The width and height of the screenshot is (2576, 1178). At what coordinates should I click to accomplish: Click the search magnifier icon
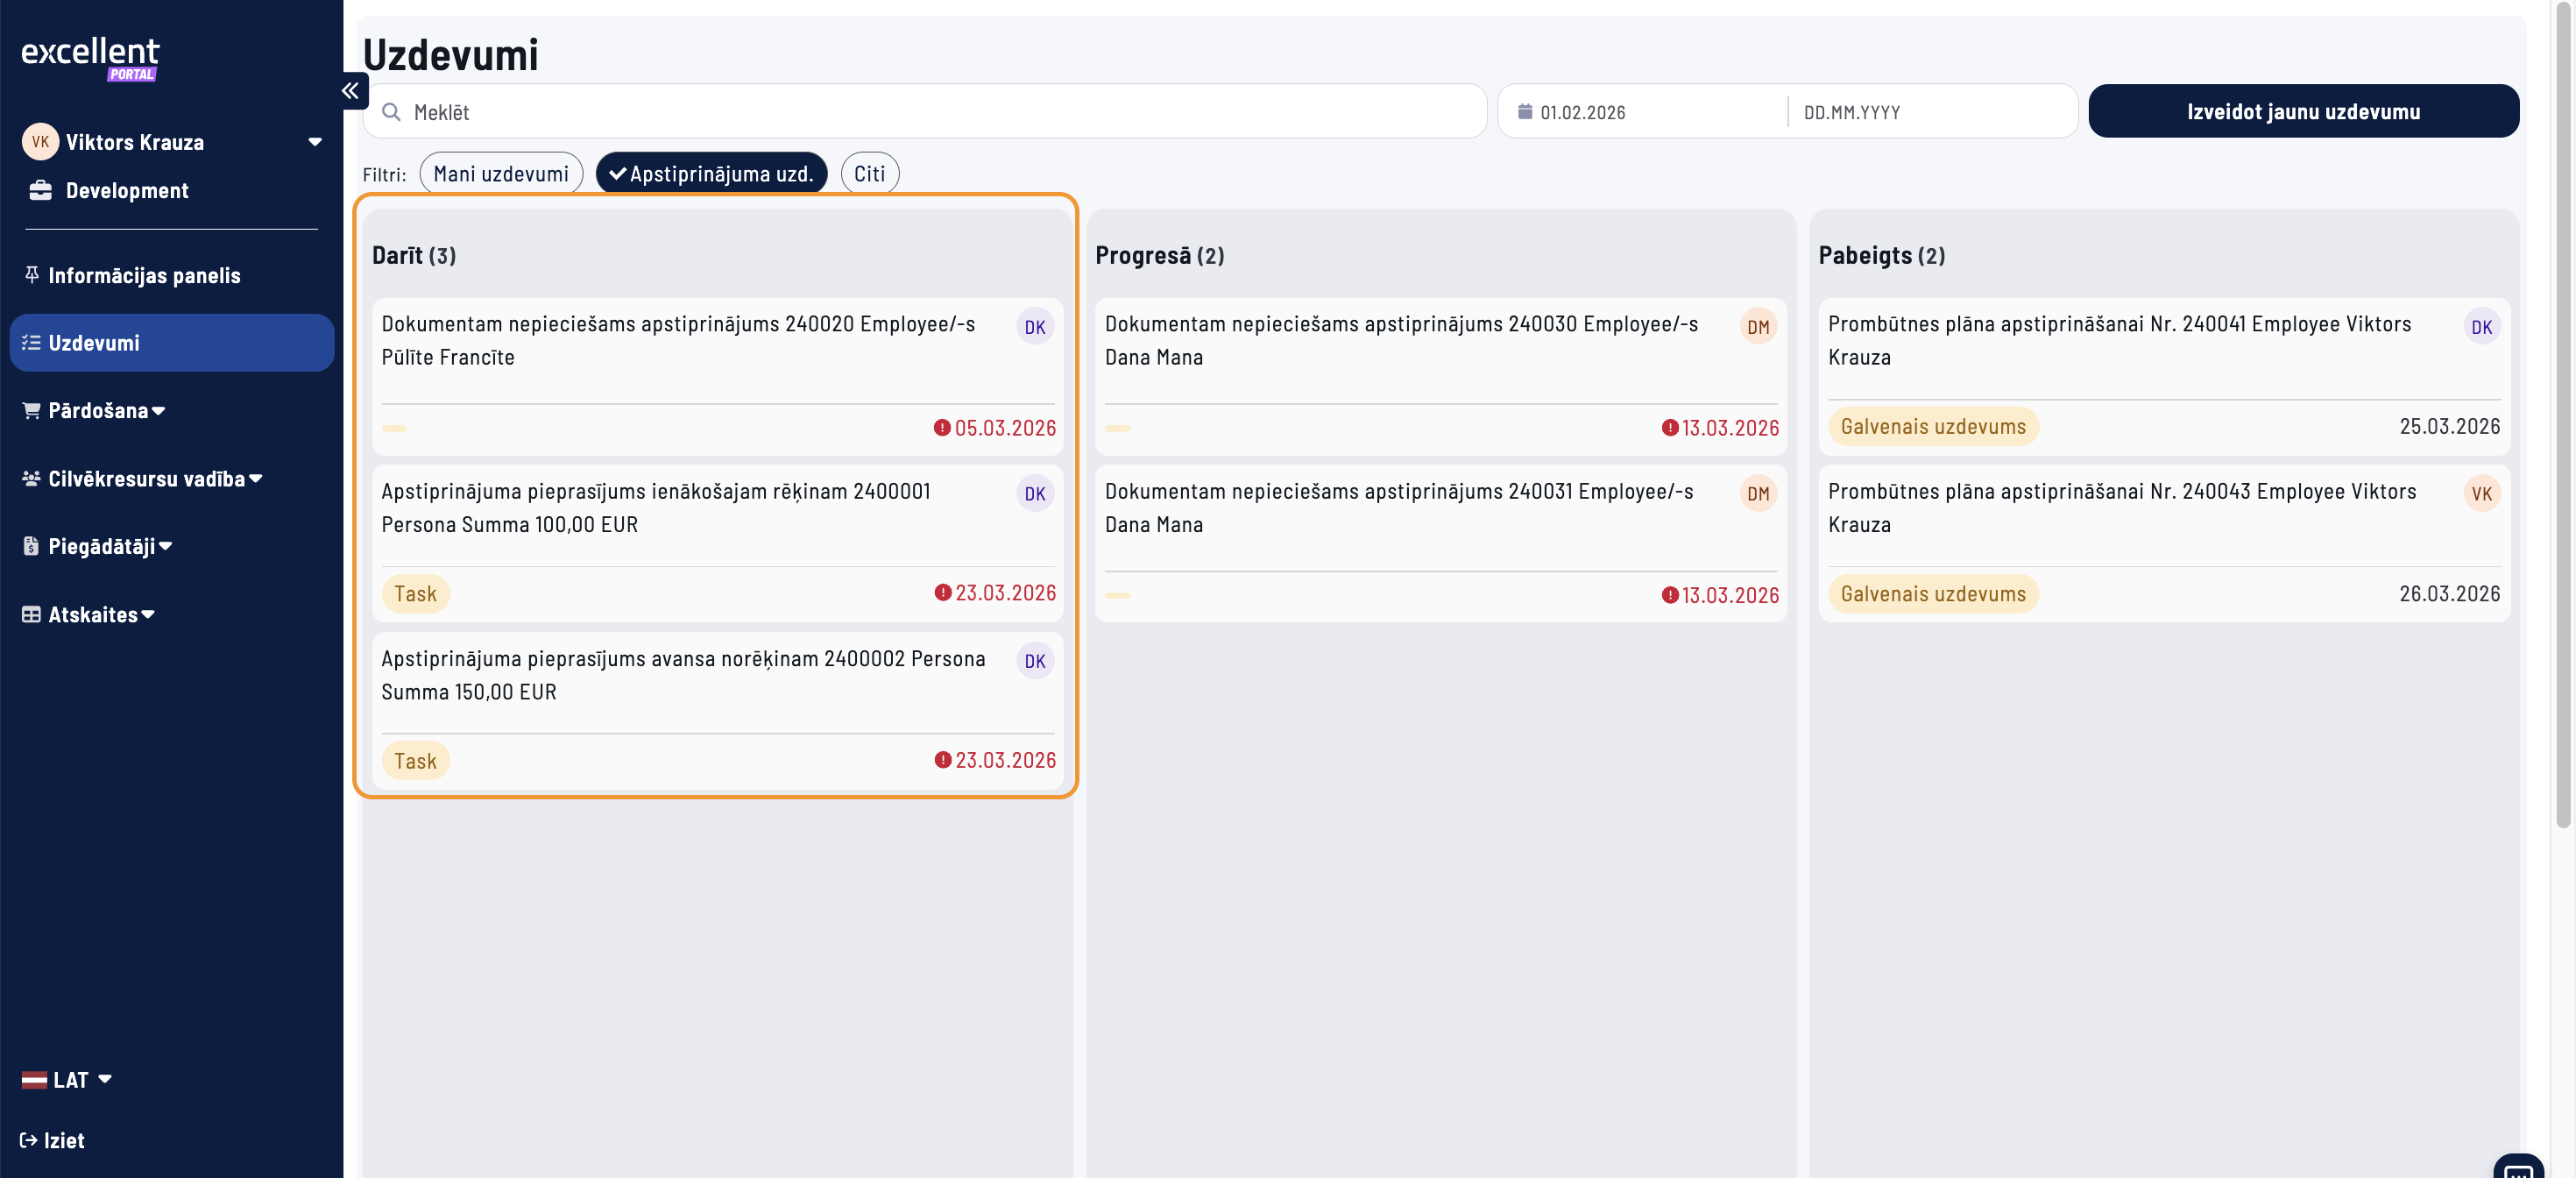pos(391,112)
